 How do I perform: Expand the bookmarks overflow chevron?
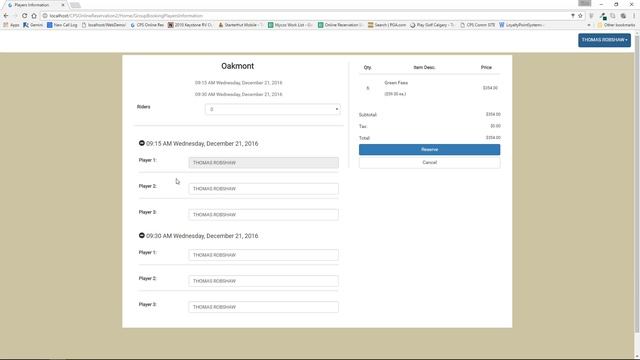coord(589,25)
